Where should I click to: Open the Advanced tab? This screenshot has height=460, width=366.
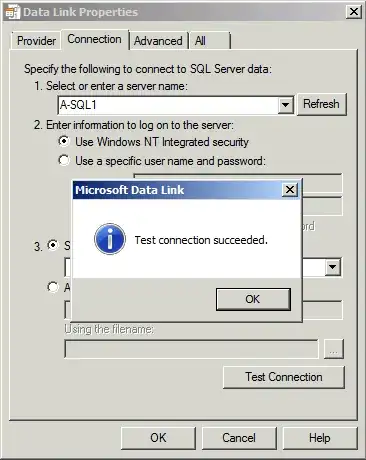click(158, 41)
